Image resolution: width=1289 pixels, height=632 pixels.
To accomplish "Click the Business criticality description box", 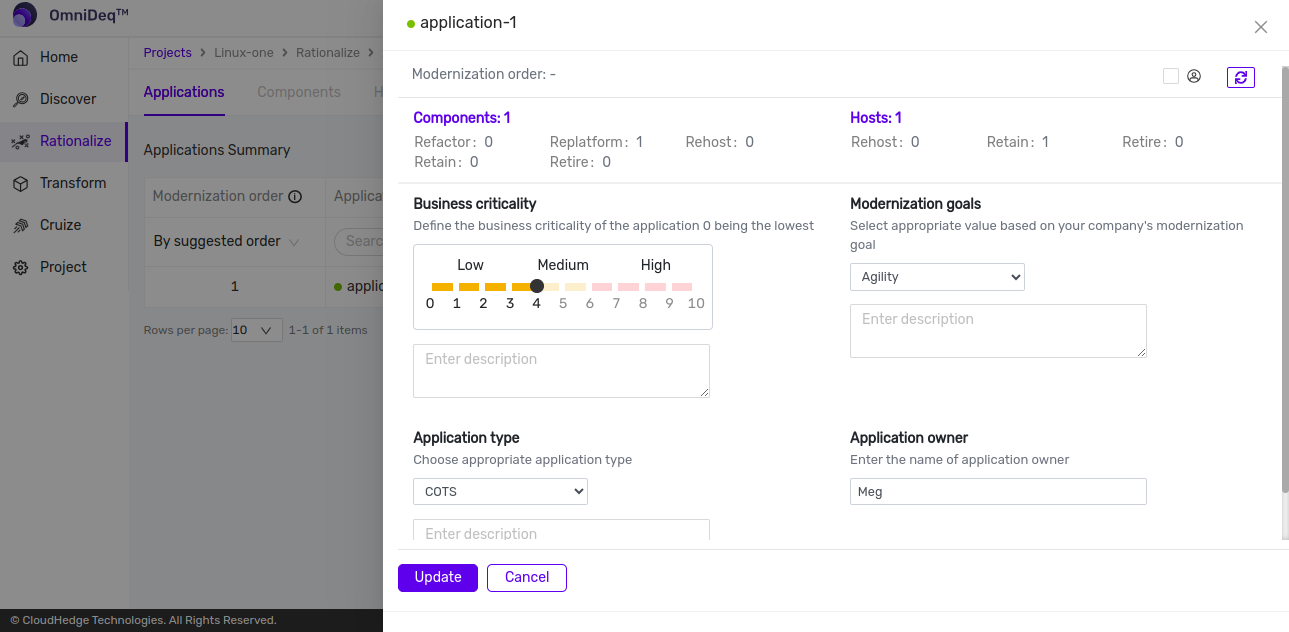I will pos(561,371).
